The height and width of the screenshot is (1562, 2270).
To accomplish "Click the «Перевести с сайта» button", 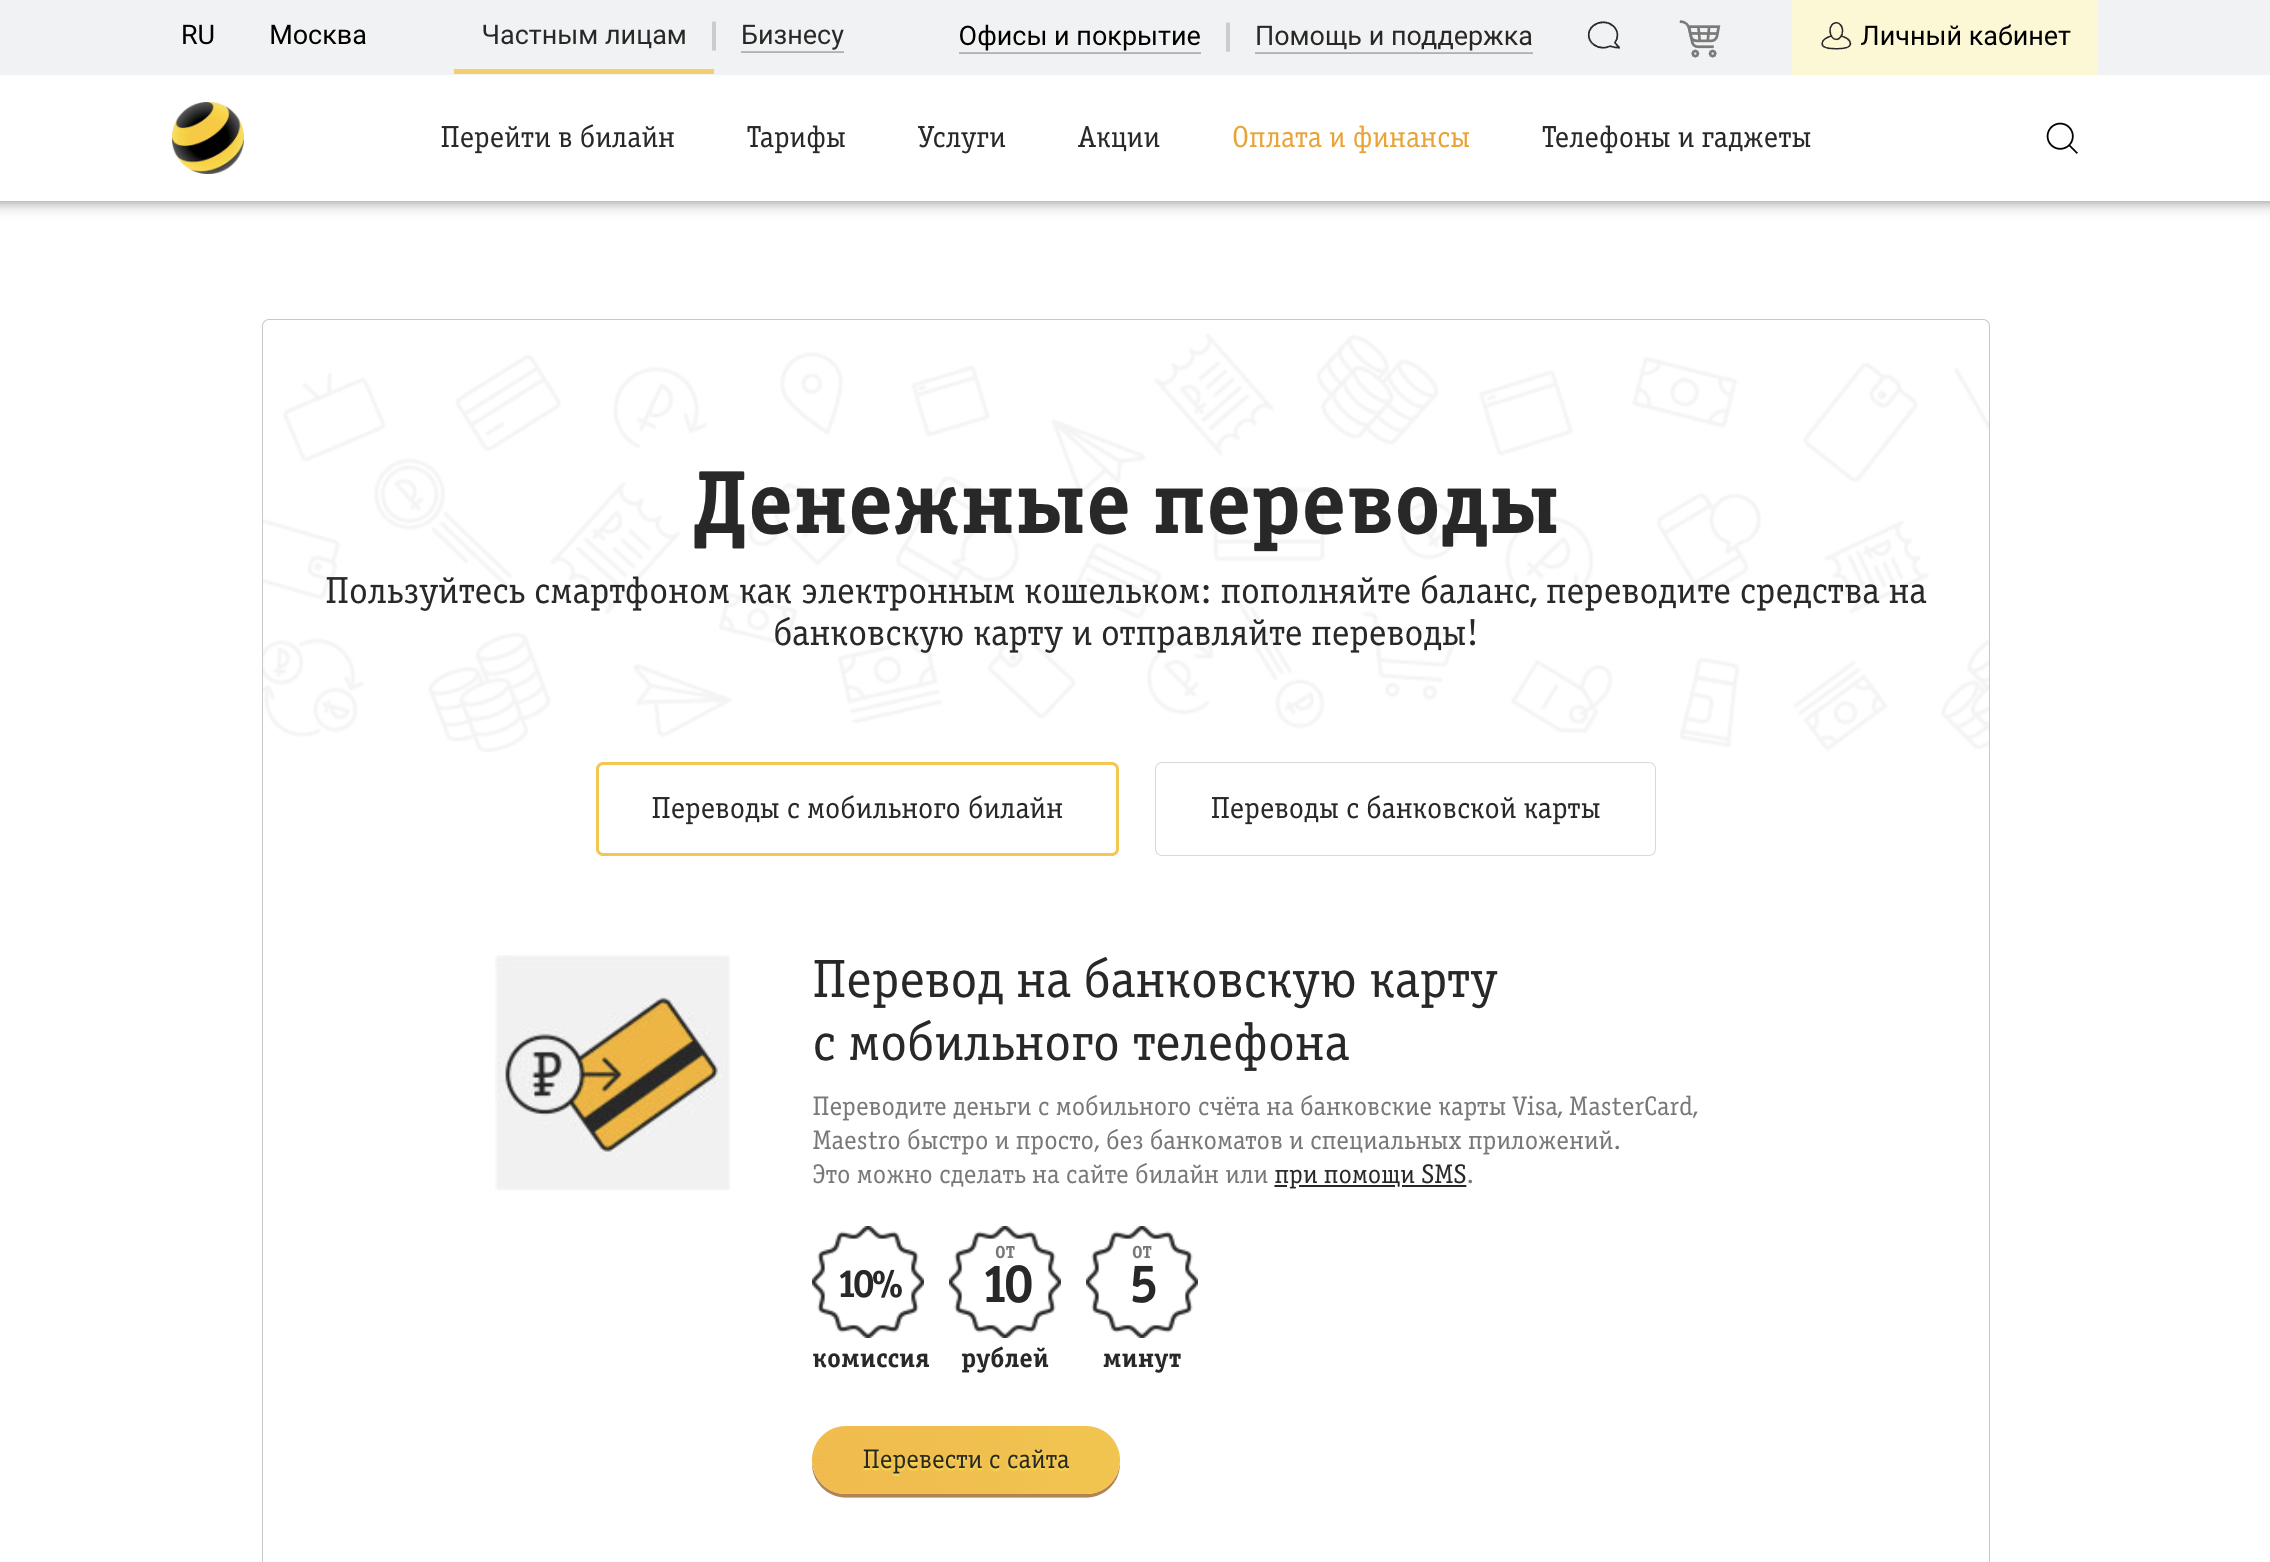I will (963, 1460).
